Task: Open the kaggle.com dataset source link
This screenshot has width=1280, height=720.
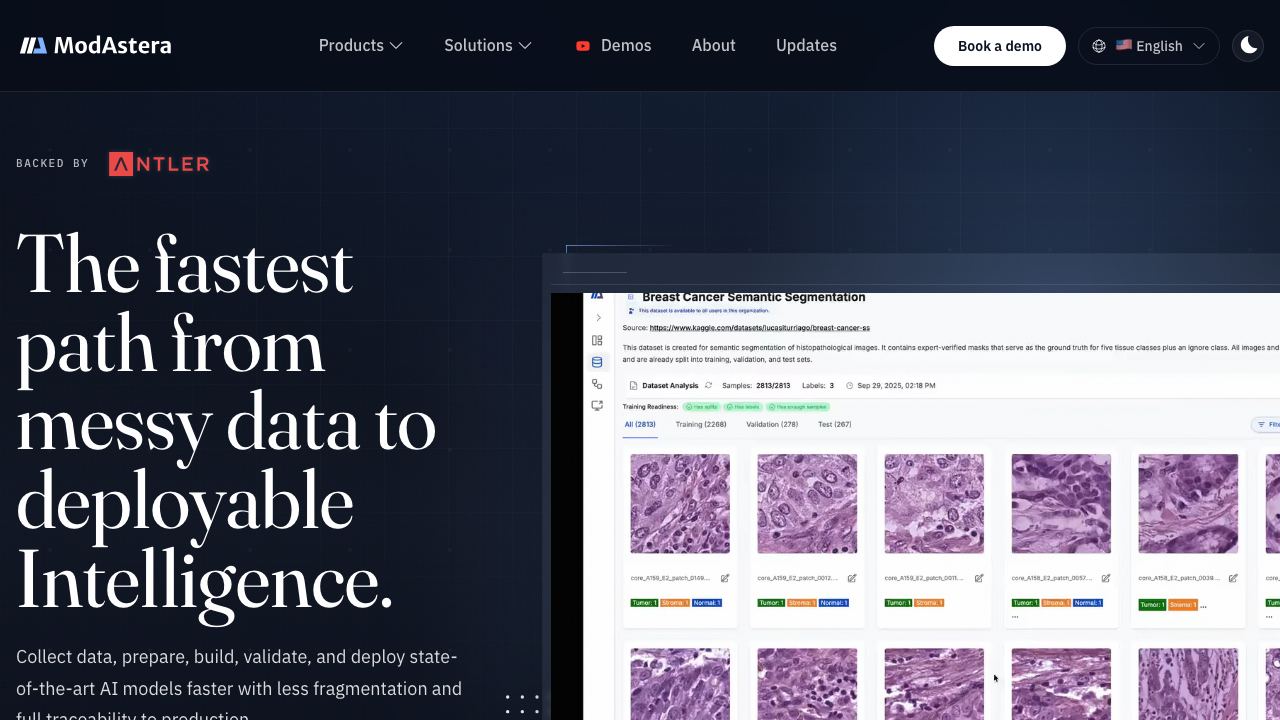Action: point(760,328)
